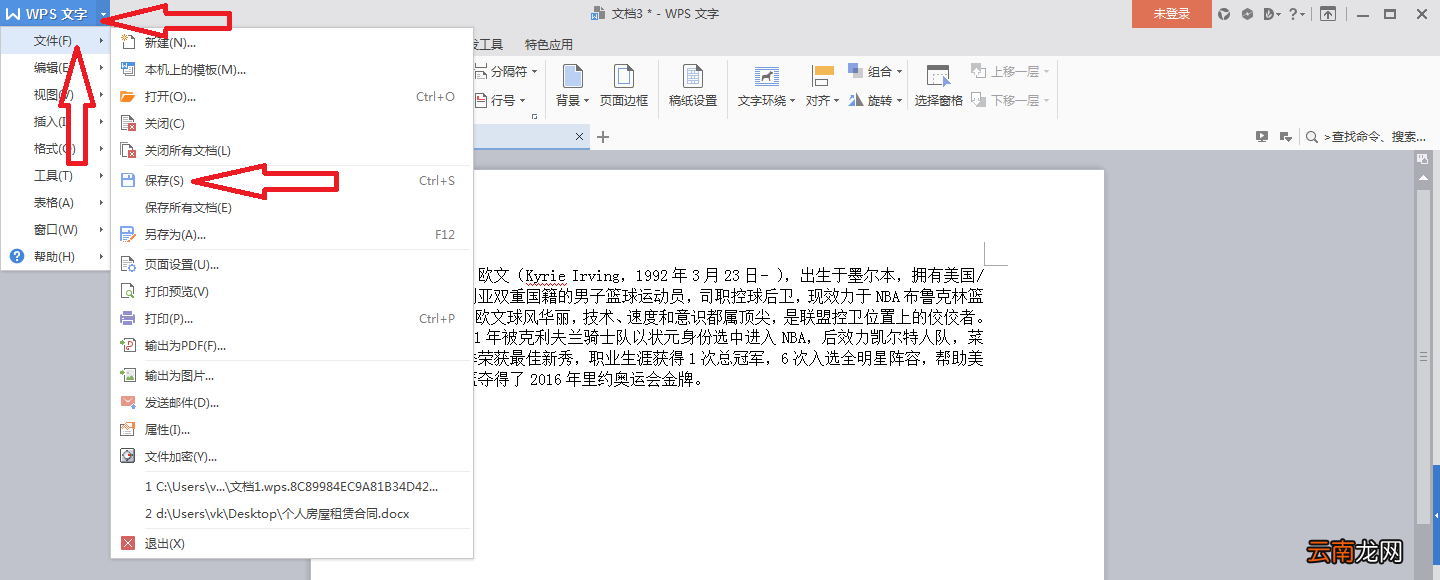Click the collapse ribbon upload-arrow icon

(1327, 14)
